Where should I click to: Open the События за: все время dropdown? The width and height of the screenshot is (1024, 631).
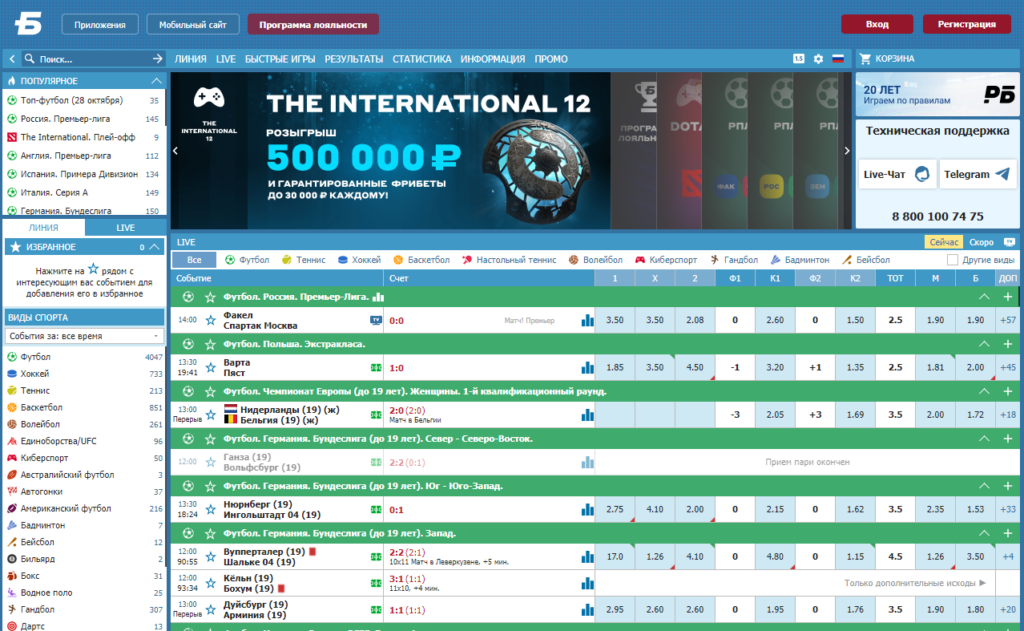tap(84, 336)
